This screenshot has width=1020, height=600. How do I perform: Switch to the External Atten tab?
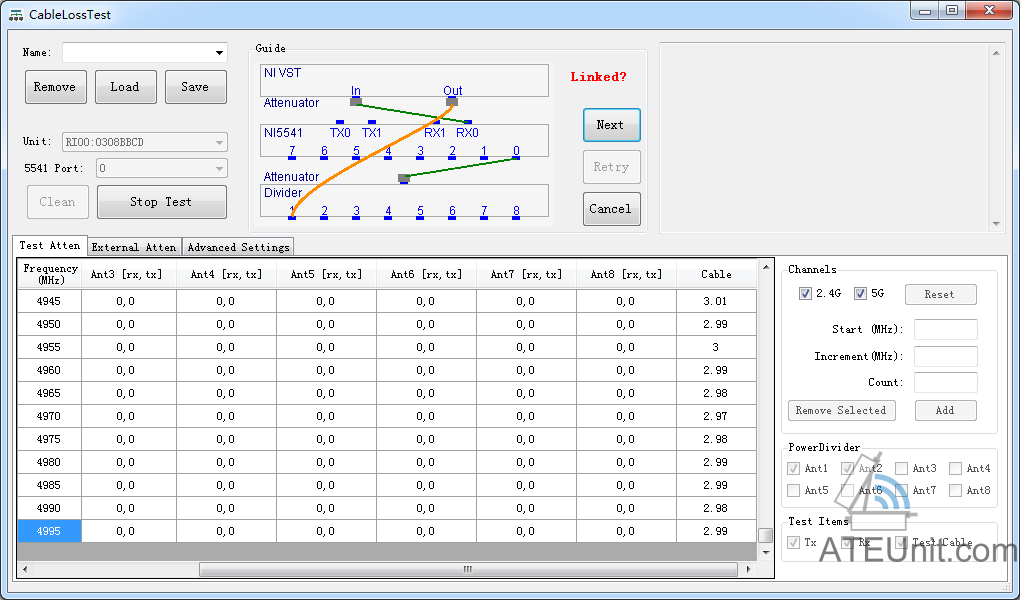coord(134,247)
